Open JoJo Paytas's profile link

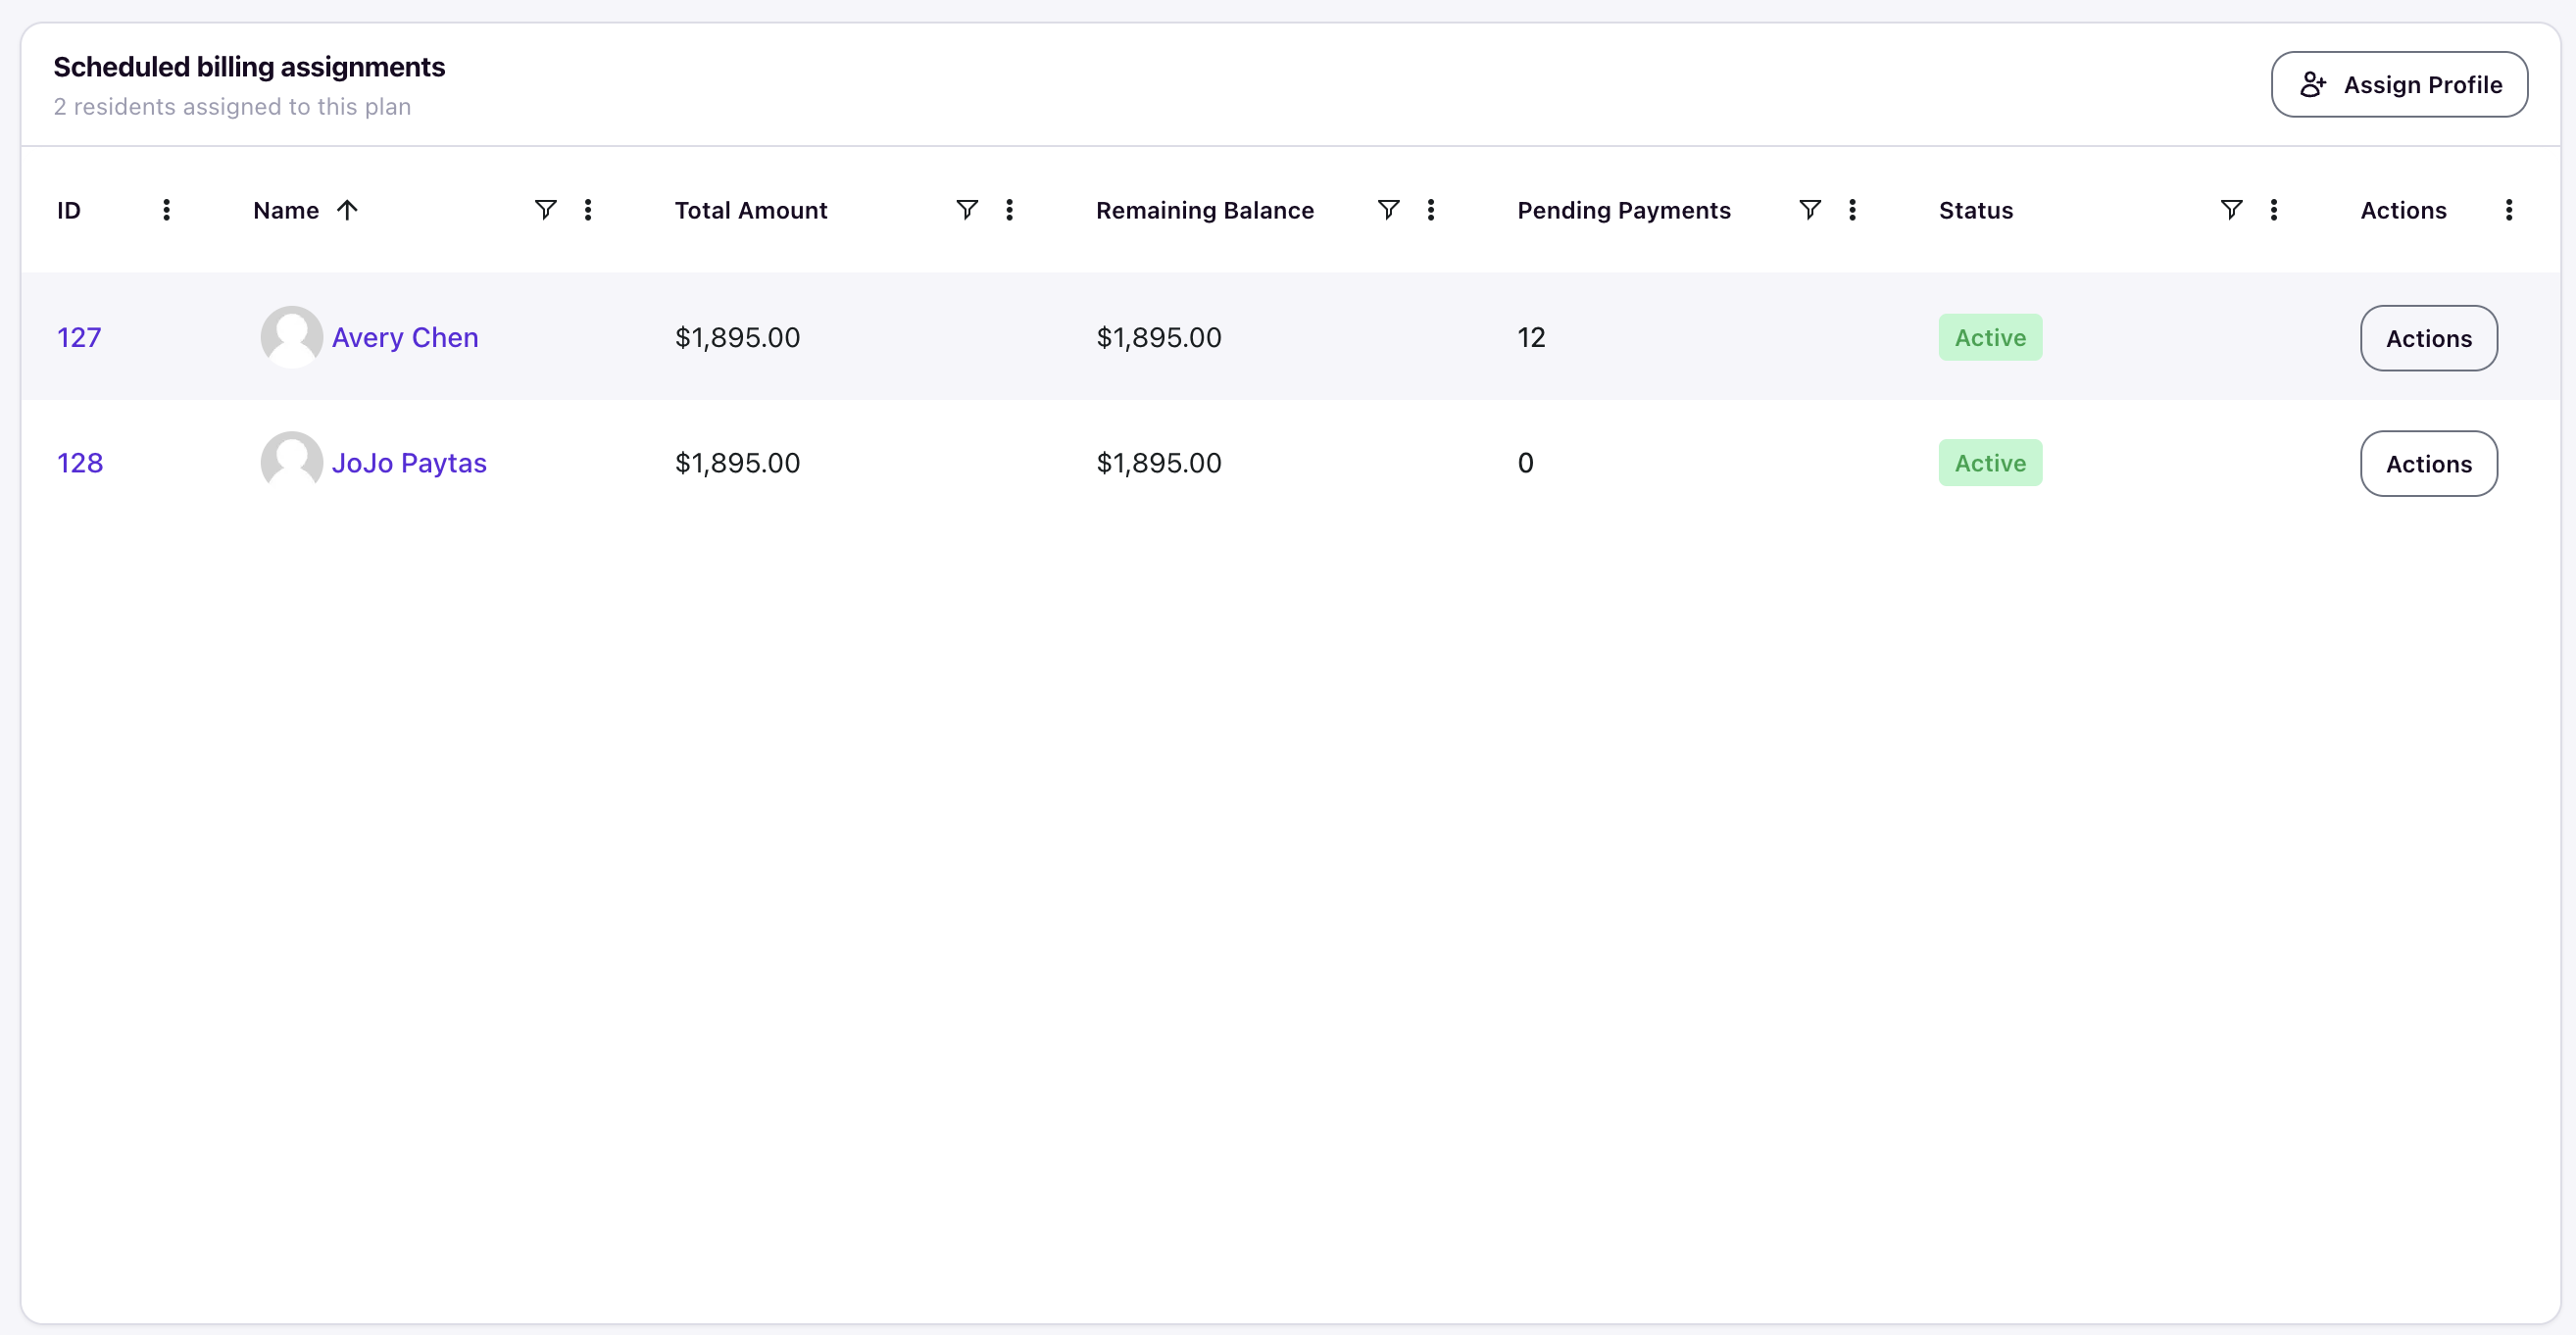409,463
